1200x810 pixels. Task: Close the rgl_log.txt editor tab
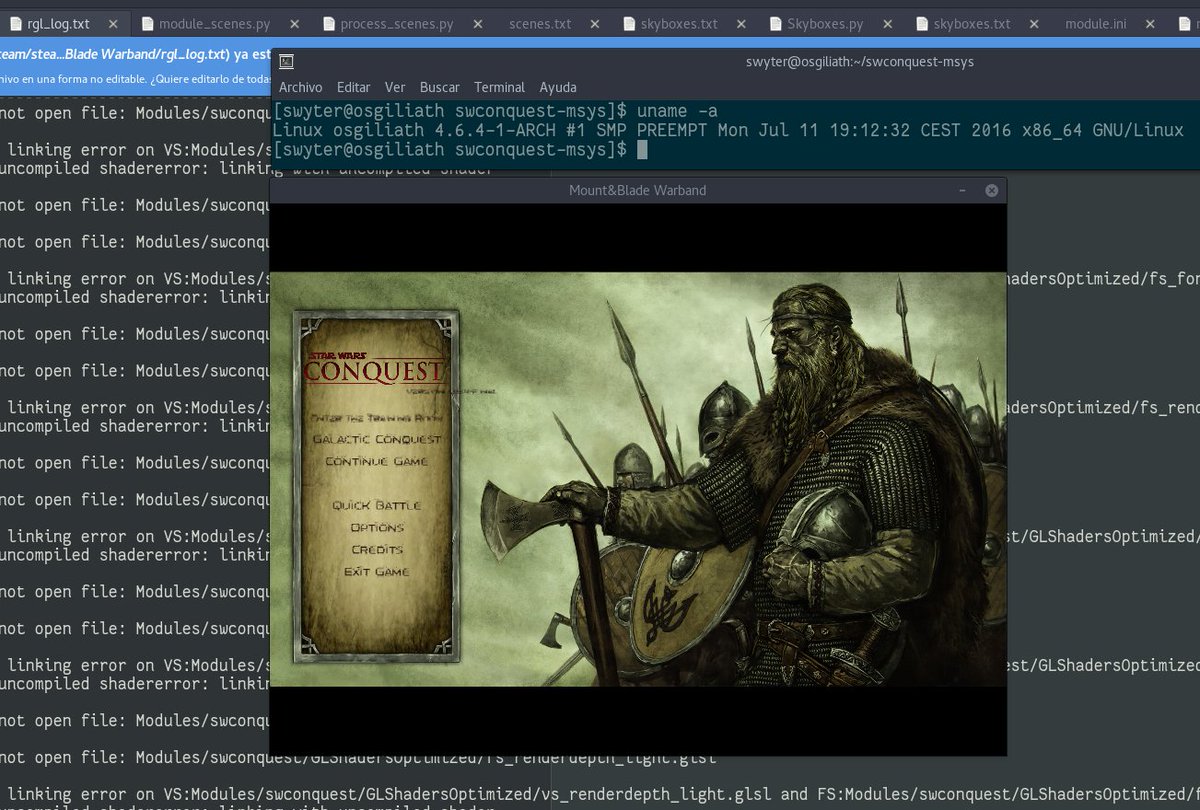[112, 23]
